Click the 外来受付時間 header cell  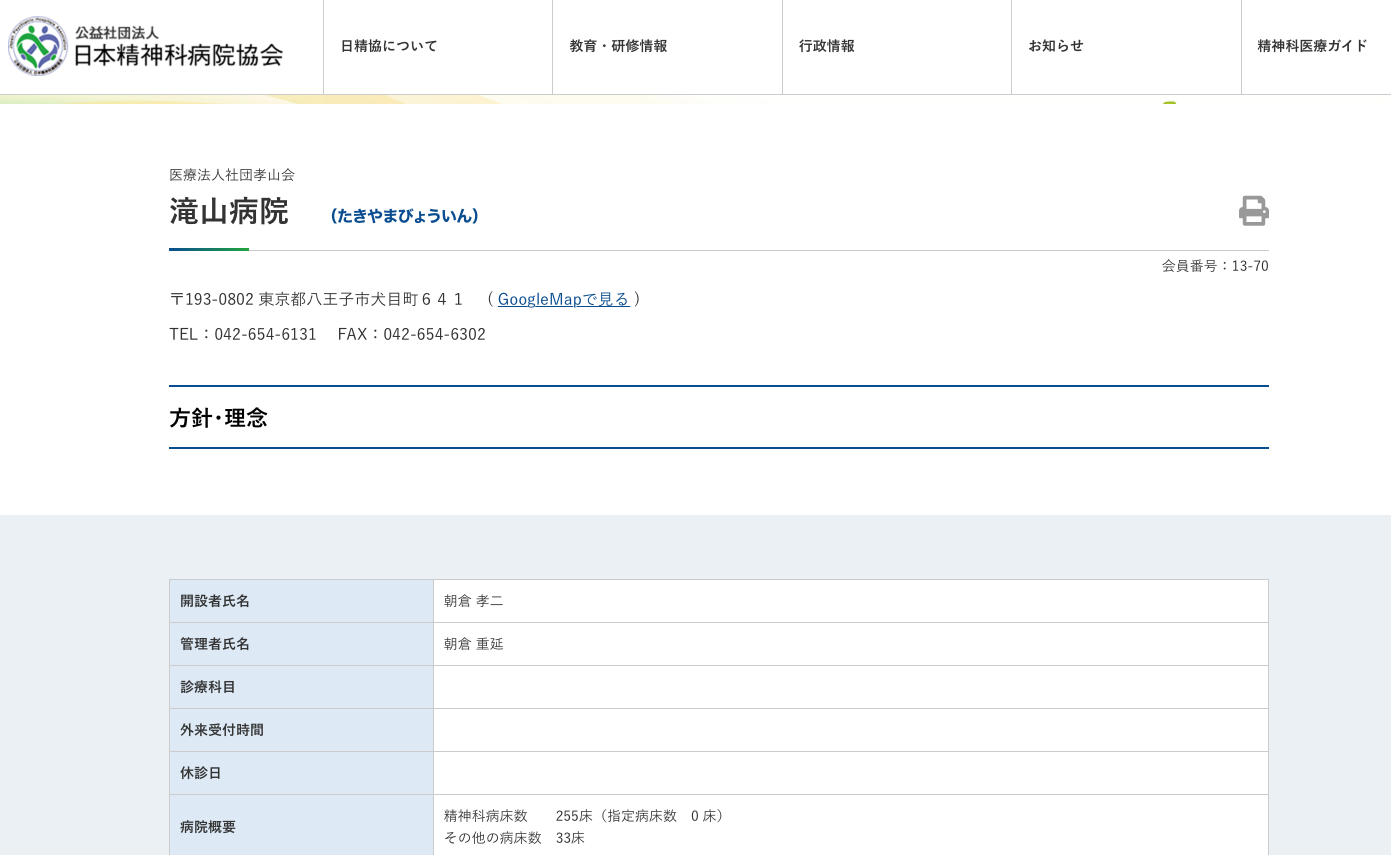(301, 730)
